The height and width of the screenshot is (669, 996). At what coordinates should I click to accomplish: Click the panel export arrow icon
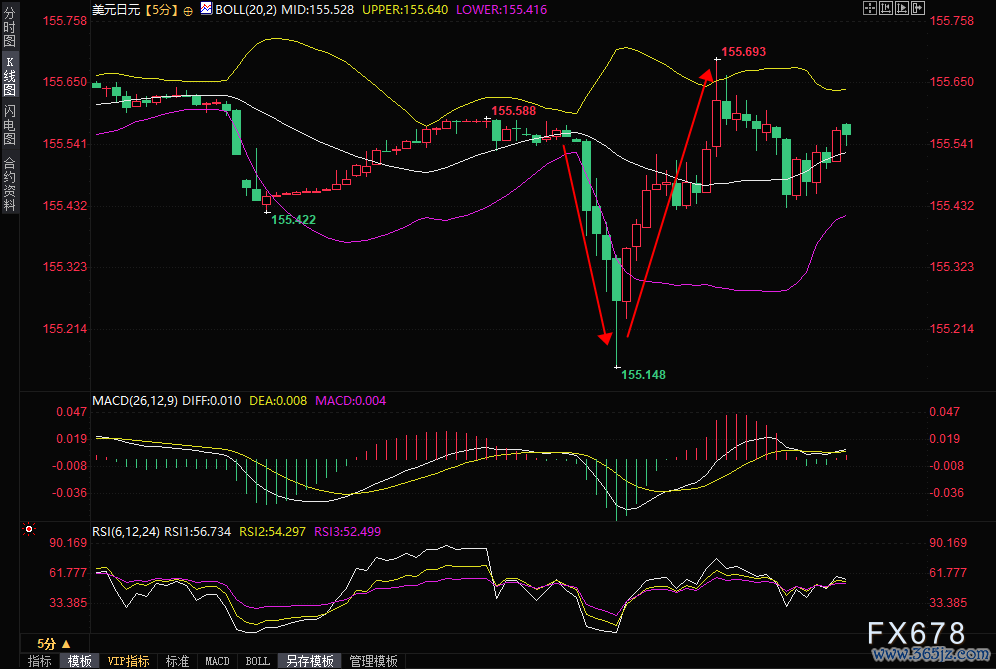pyautogui.click(x=918, y=8)
